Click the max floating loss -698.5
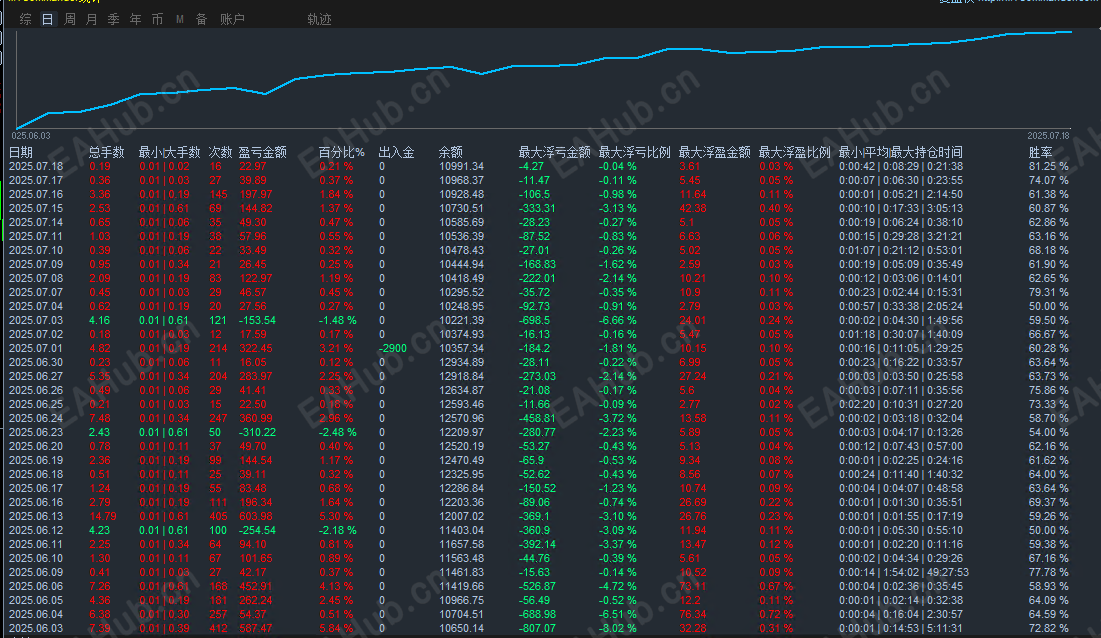This screenshot has width=1101, height=638. pos(534,320)
